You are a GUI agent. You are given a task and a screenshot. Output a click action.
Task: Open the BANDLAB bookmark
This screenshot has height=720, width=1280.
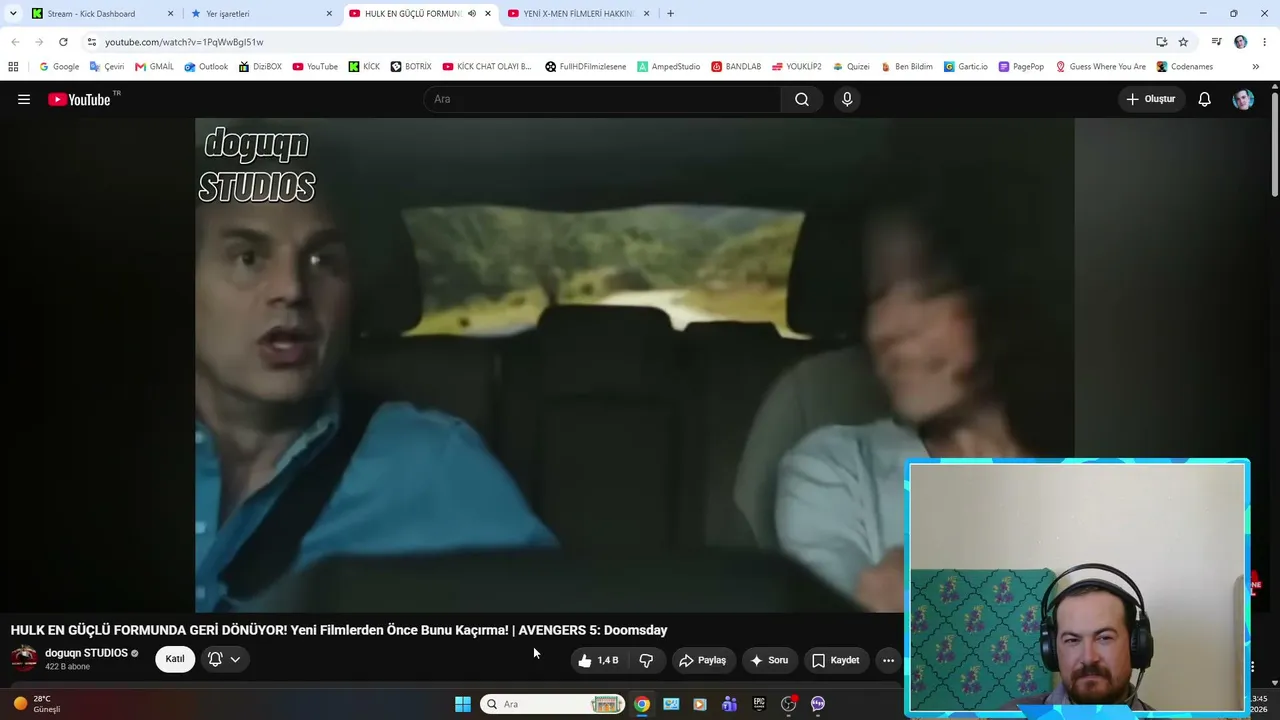click(736, 67)
